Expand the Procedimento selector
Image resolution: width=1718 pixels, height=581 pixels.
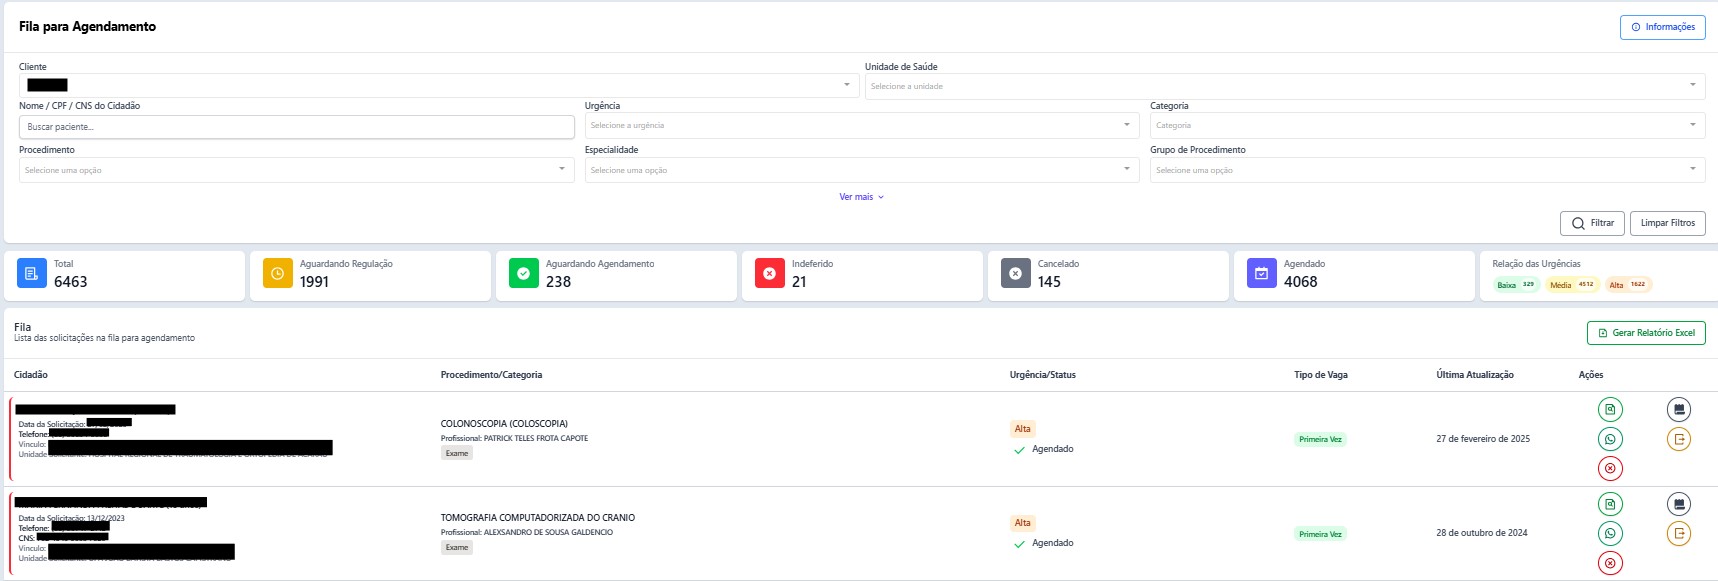(296, 170)
